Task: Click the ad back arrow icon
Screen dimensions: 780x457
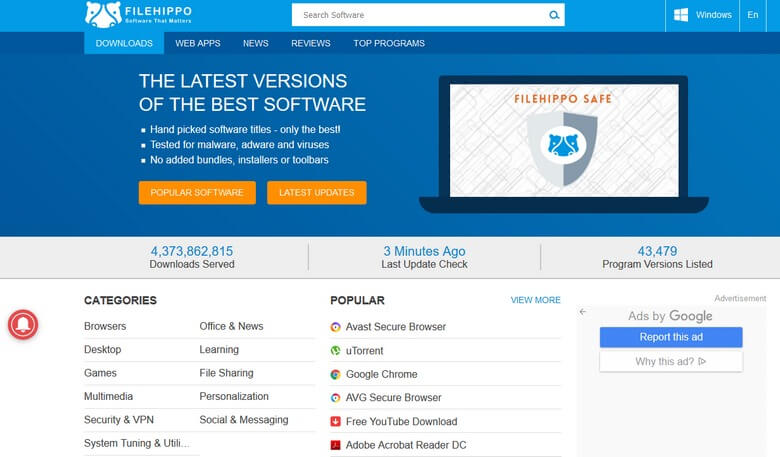Action: 583,312
